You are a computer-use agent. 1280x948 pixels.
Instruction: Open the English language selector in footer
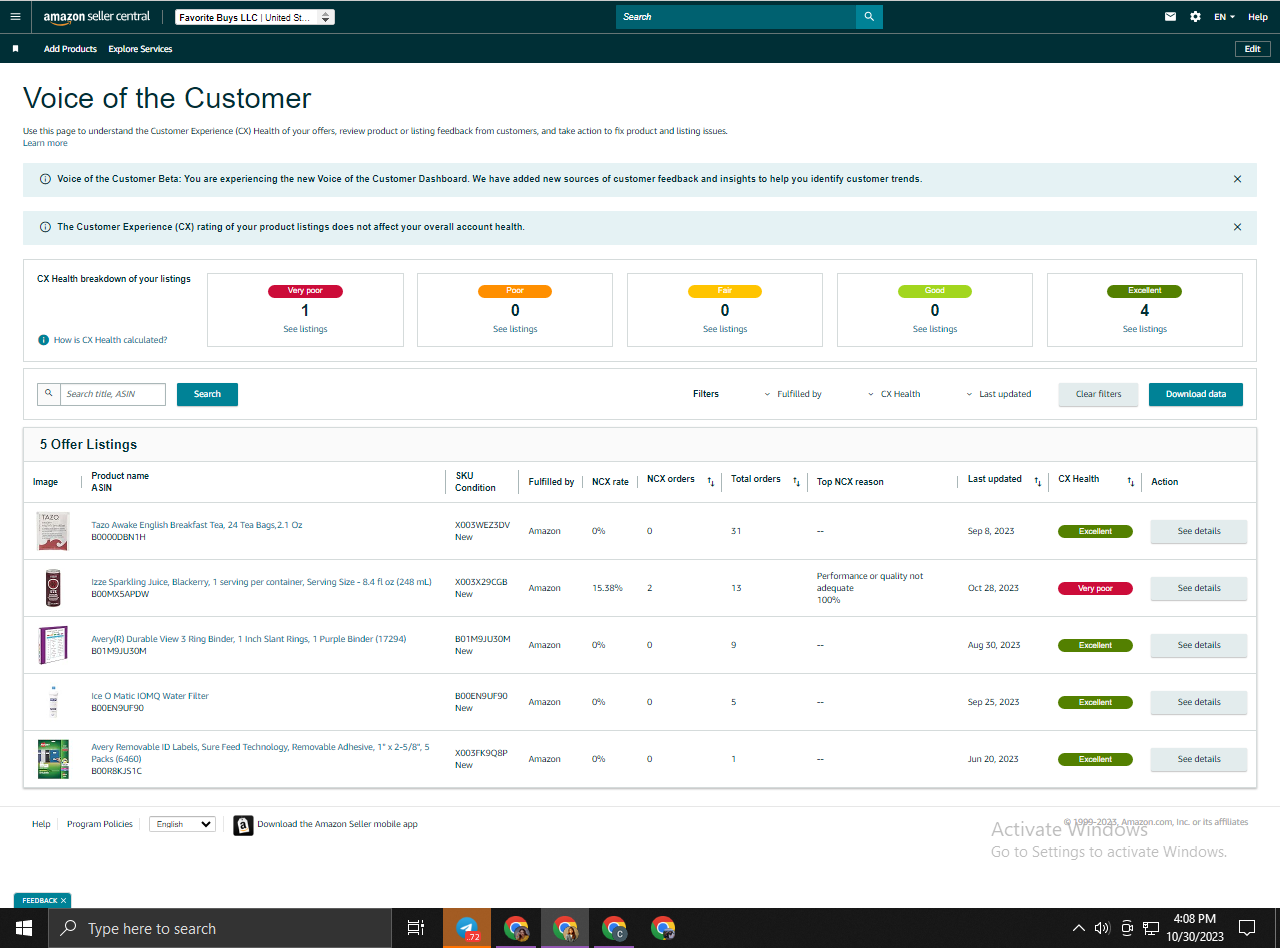tap(182, 824)
